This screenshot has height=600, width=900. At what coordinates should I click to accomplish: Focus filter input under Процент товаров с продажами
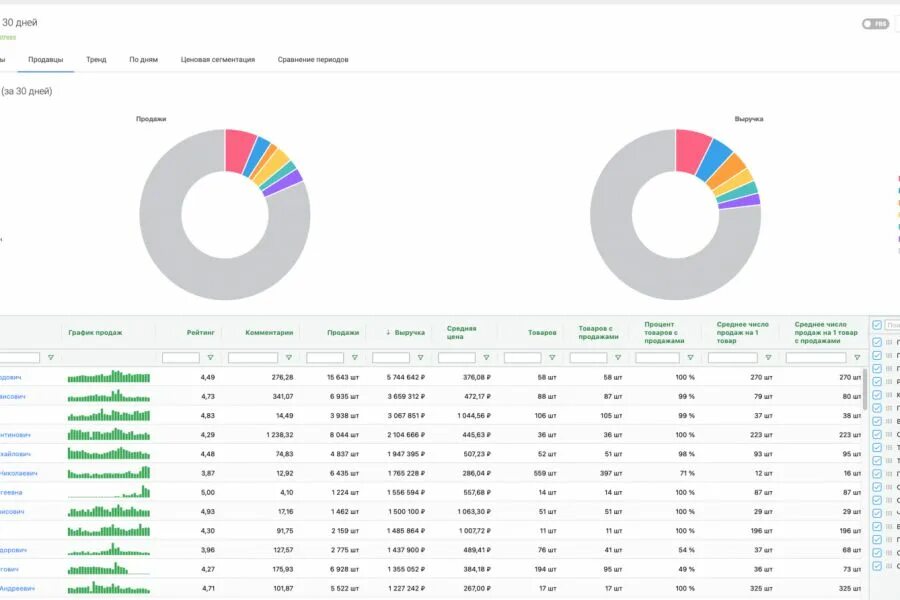(657, 358)
